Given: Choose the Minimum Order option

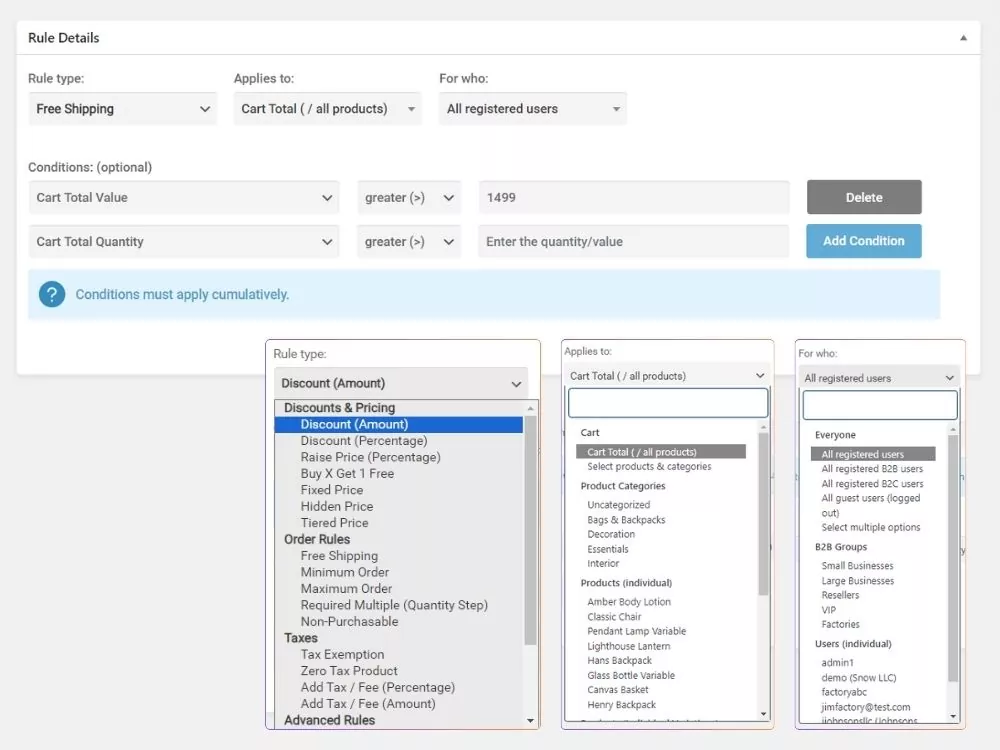Looking at the screenshot, I should coord(345,573).
